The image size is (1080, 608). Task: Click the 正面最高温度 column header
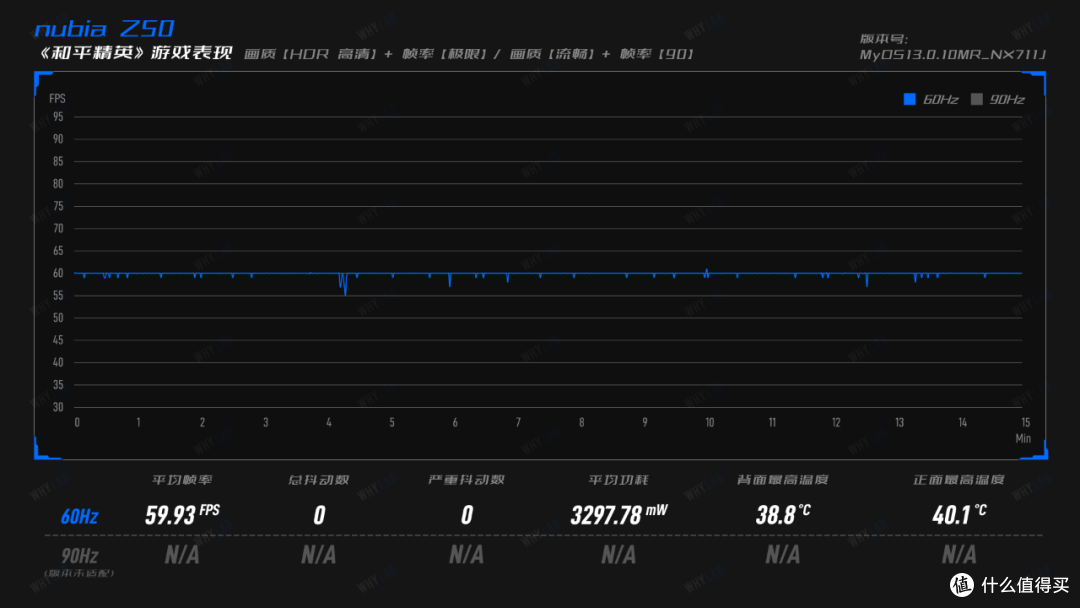click(x=959, y=480)
